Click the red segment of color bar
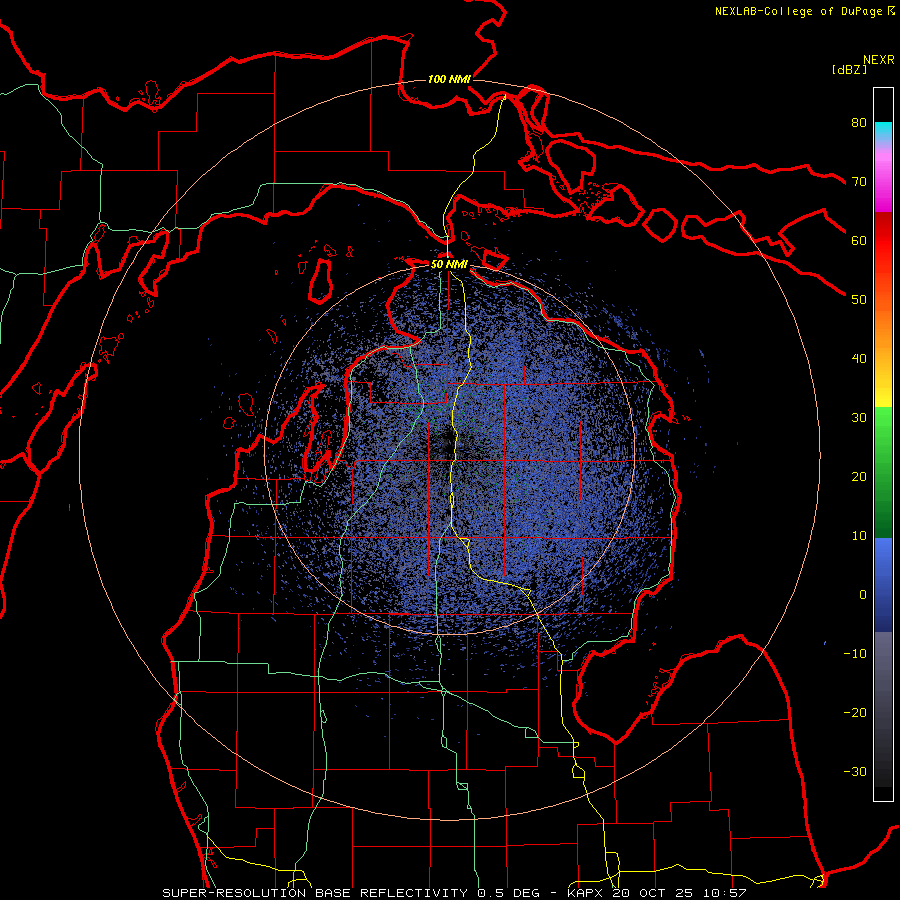The height and width of the screenshot is (900, 900). (x=883, y=241)
